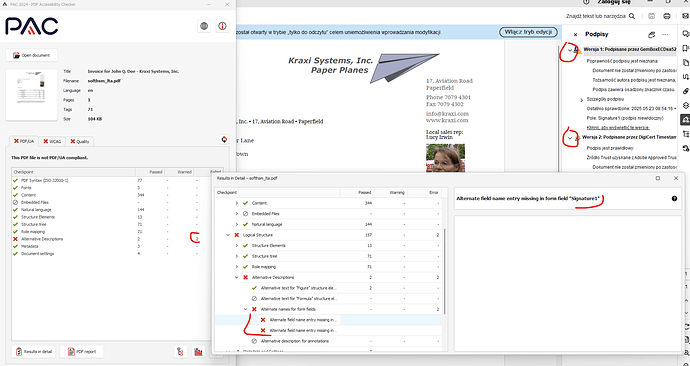This screenshot has width=690, height=366.
Task: Expand Szczegóły podpisu details
Action: click(x=582, y=100)
